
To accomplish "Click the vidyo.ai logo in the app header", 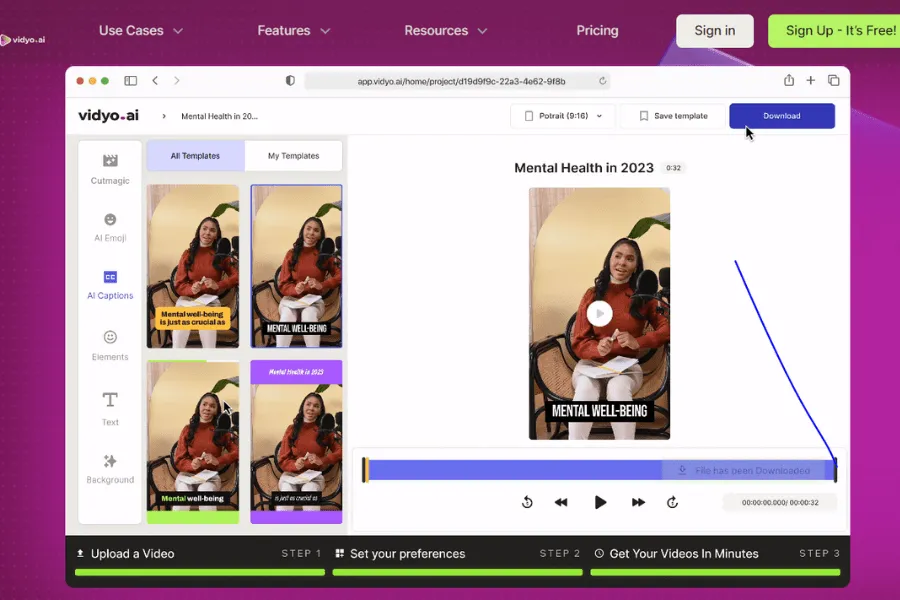I will click(108, 115).
